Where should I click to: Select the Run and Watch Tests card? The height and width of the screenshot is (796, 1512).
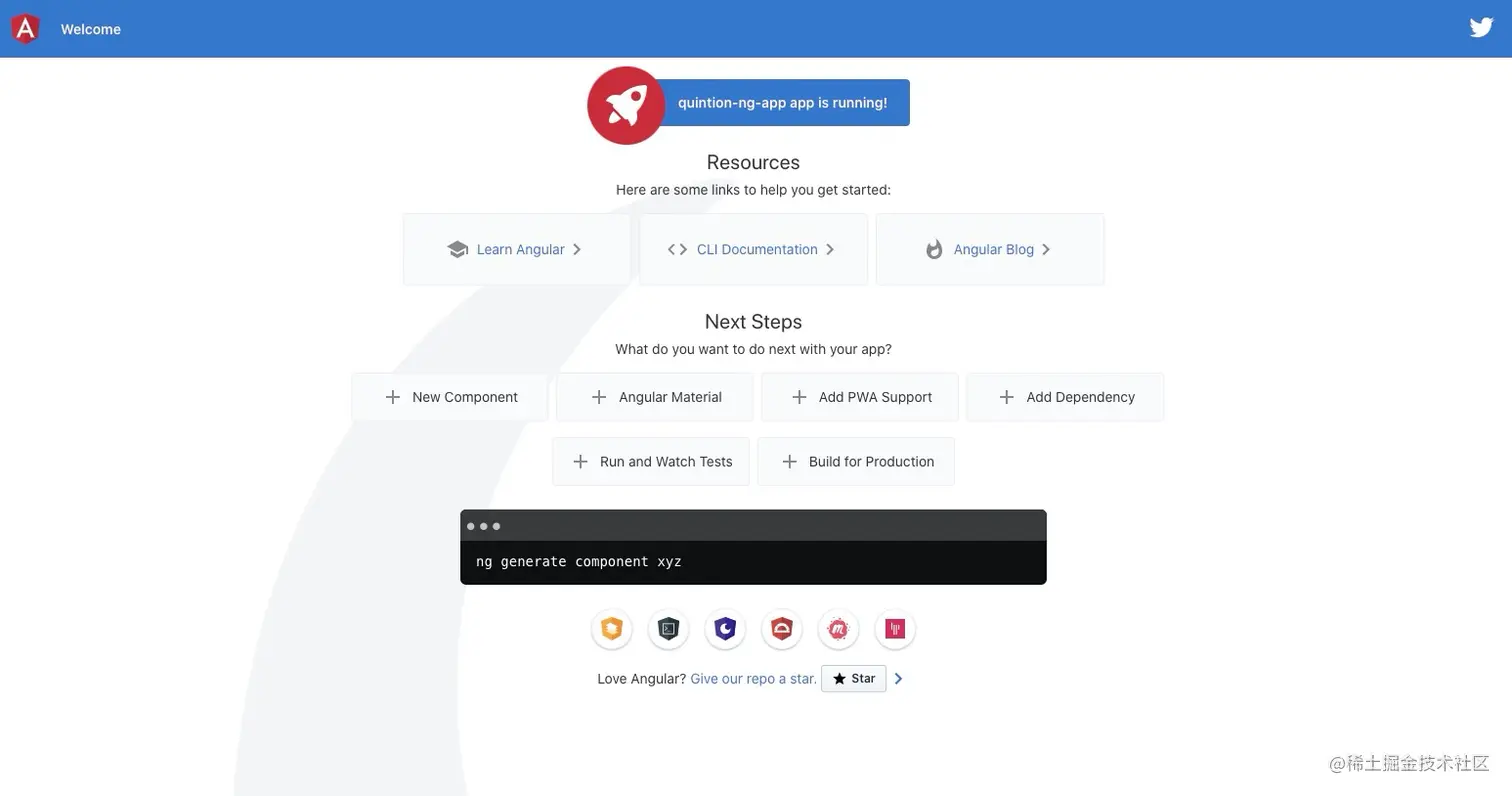tap(651, 462)
